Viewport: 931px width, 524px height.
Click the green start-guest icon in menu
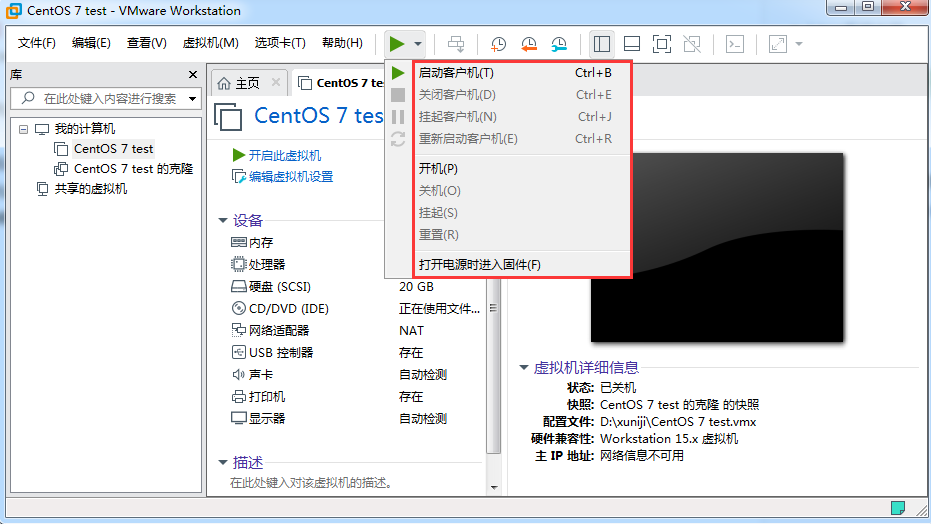[x=398, y=73]
